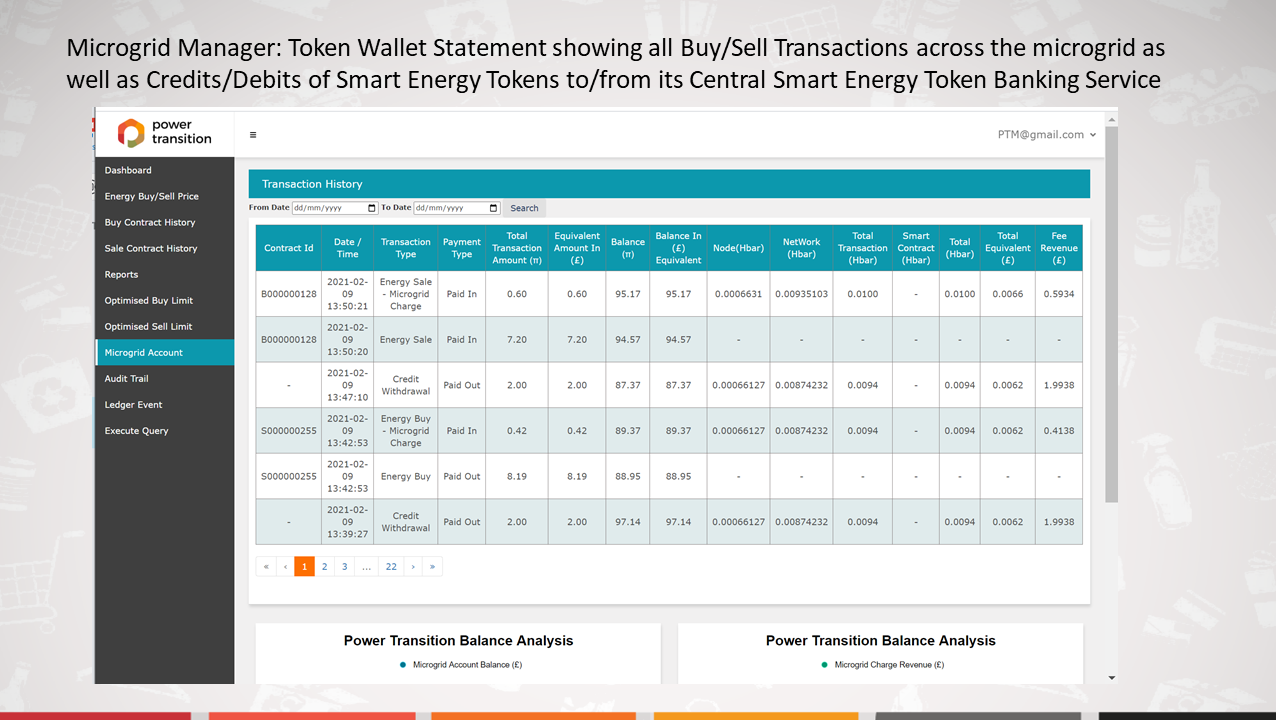Screen dimensions: 1280x720
Task: Select Microgrid Account in sidebar
Action: pyautogui.click(x=165, y=352)
